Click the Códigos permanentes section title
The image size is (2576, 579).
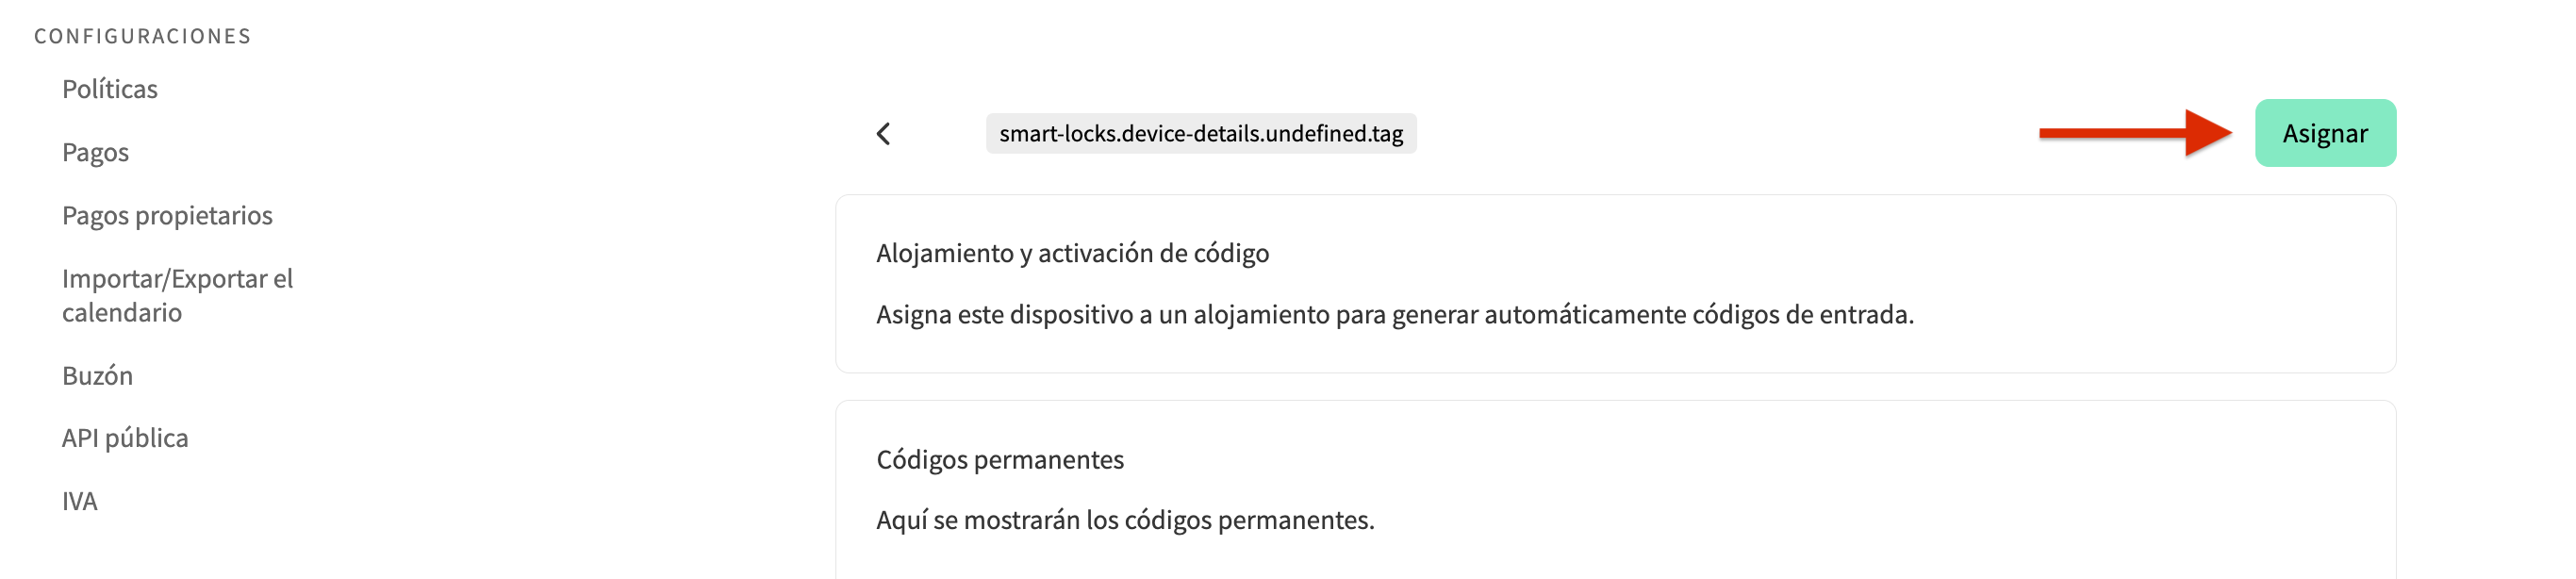(x=1001, y=459)
